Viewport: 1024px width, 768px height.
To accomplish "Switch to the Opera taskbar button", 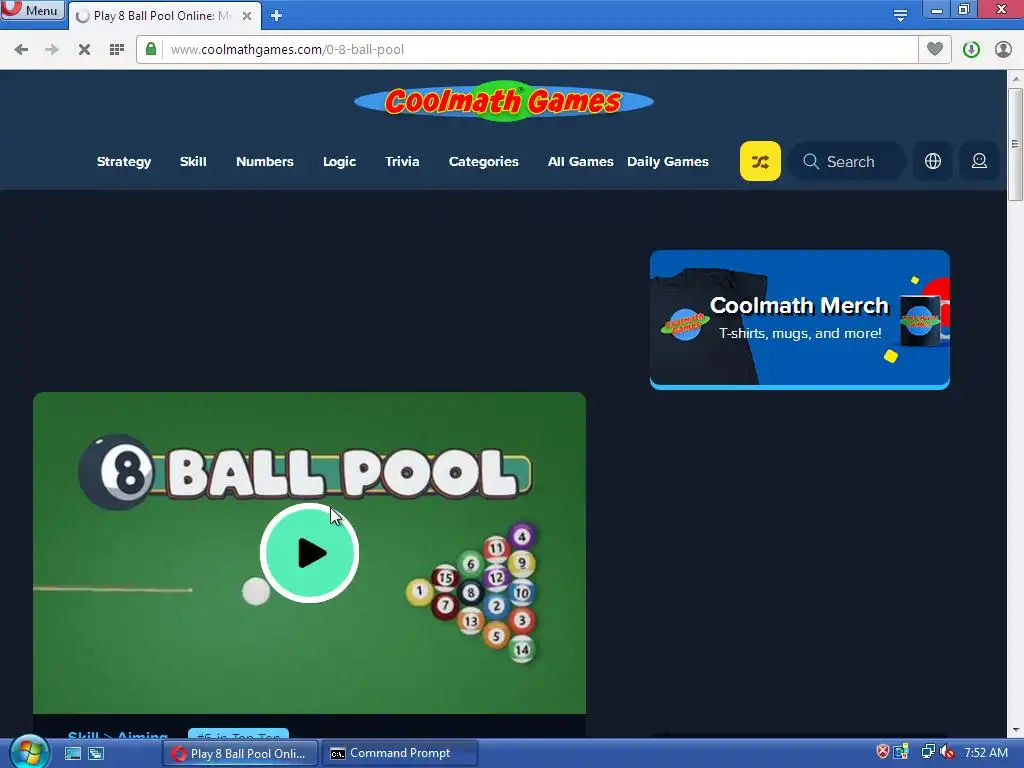I will 240,754.
